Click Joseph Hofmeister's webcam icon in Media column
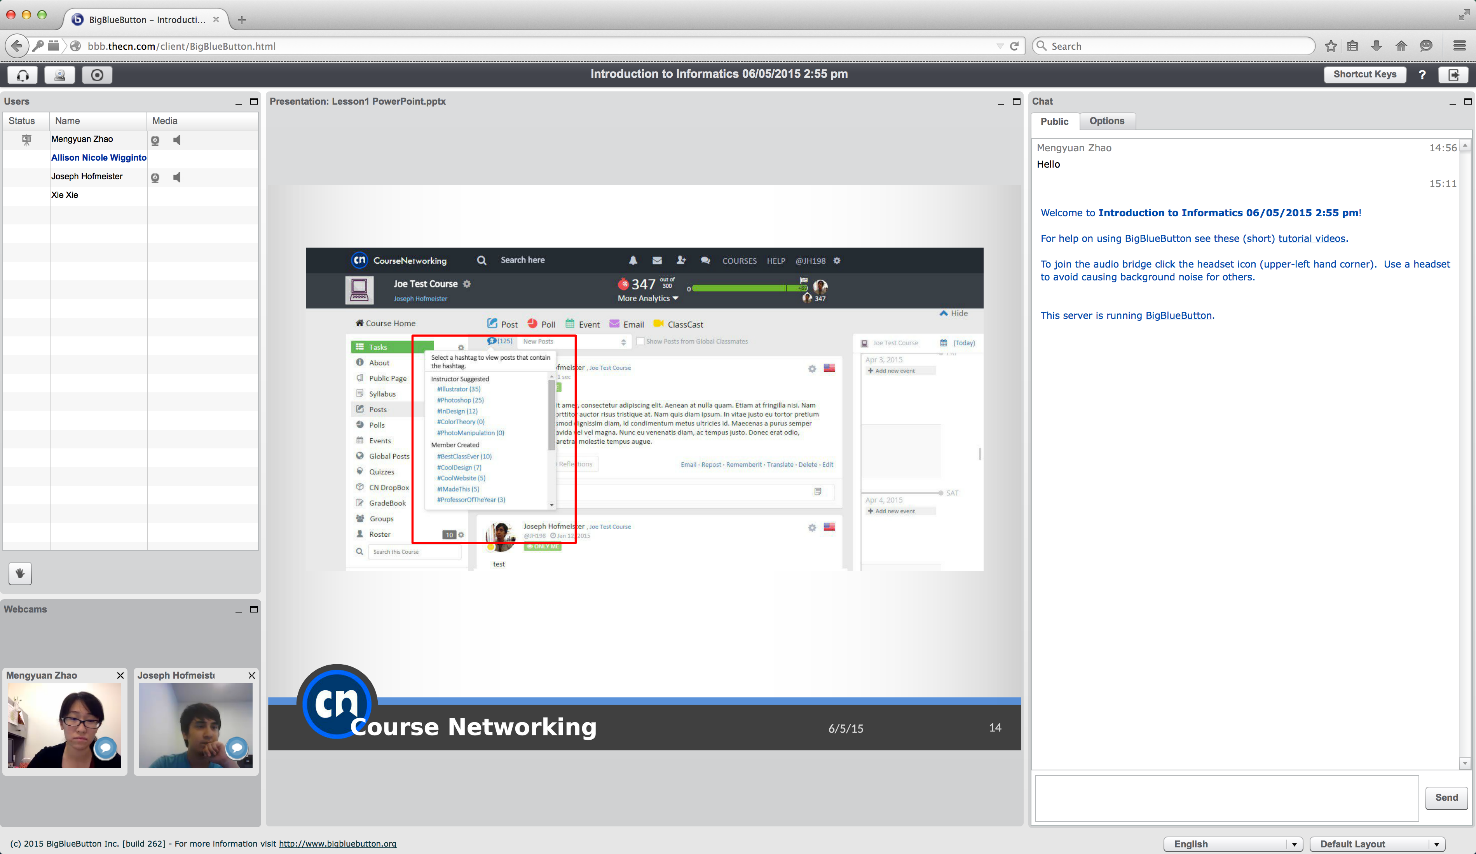The image size is (1476, 854). (155, 177)
